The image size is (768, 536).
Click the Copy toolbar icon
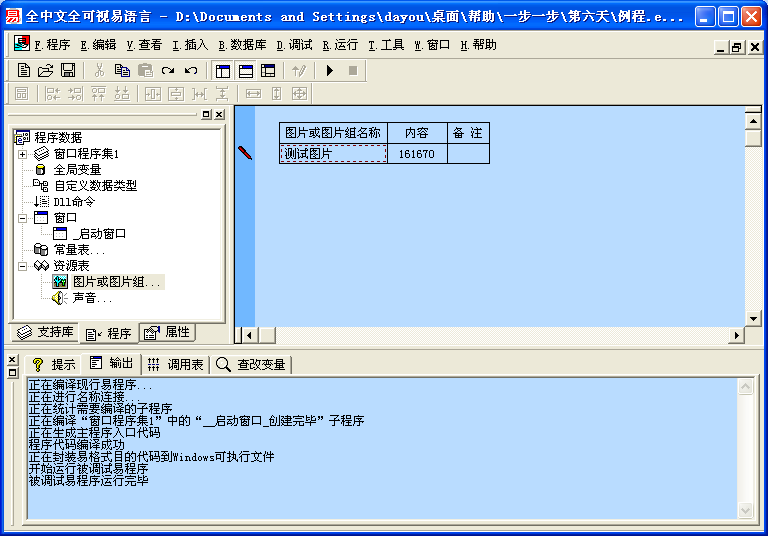click(122, 71)
